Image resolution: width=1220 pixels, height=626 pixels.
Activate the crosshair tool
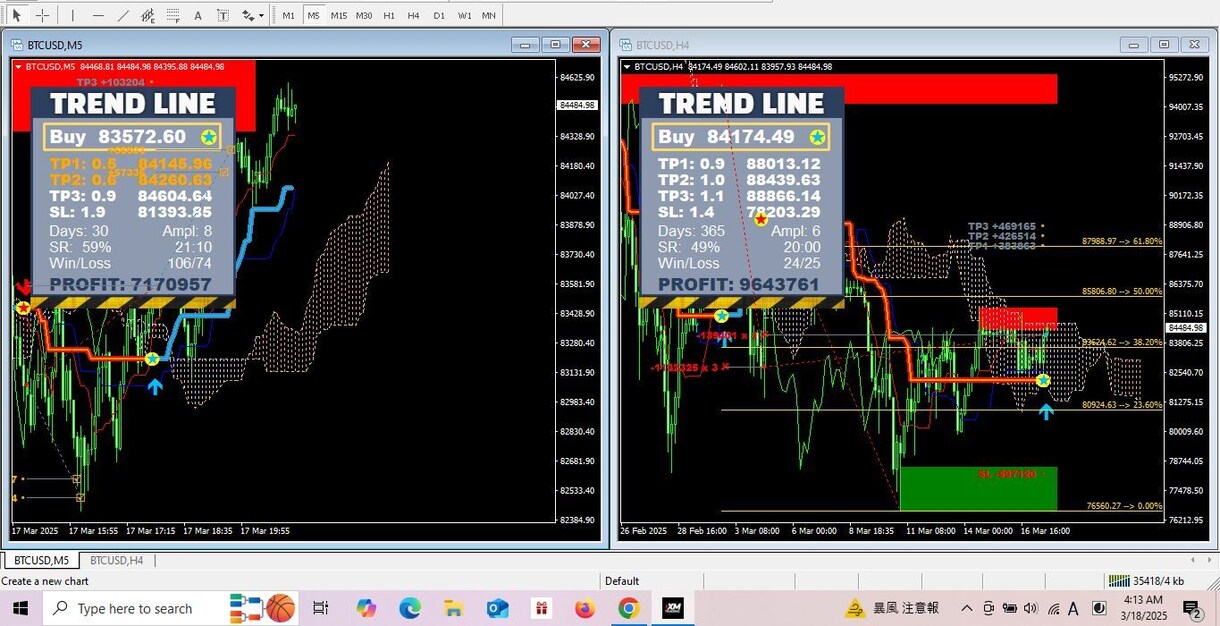pos(42,15)
